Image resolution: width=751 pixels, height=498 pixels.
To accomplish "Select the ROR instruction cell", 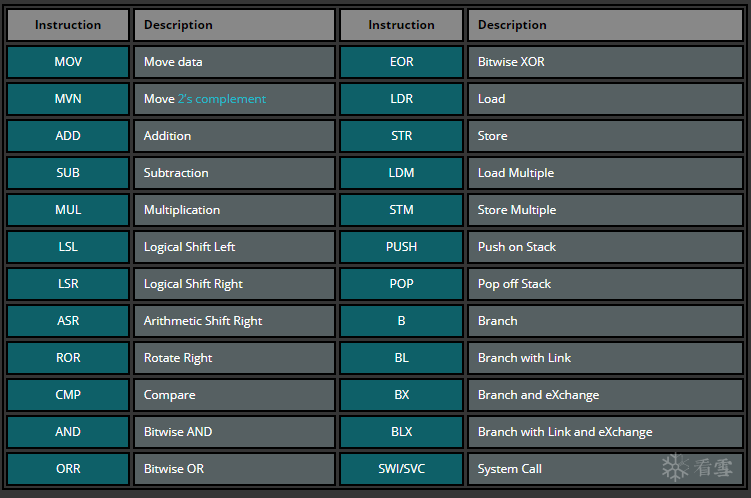I will point(68,358).
